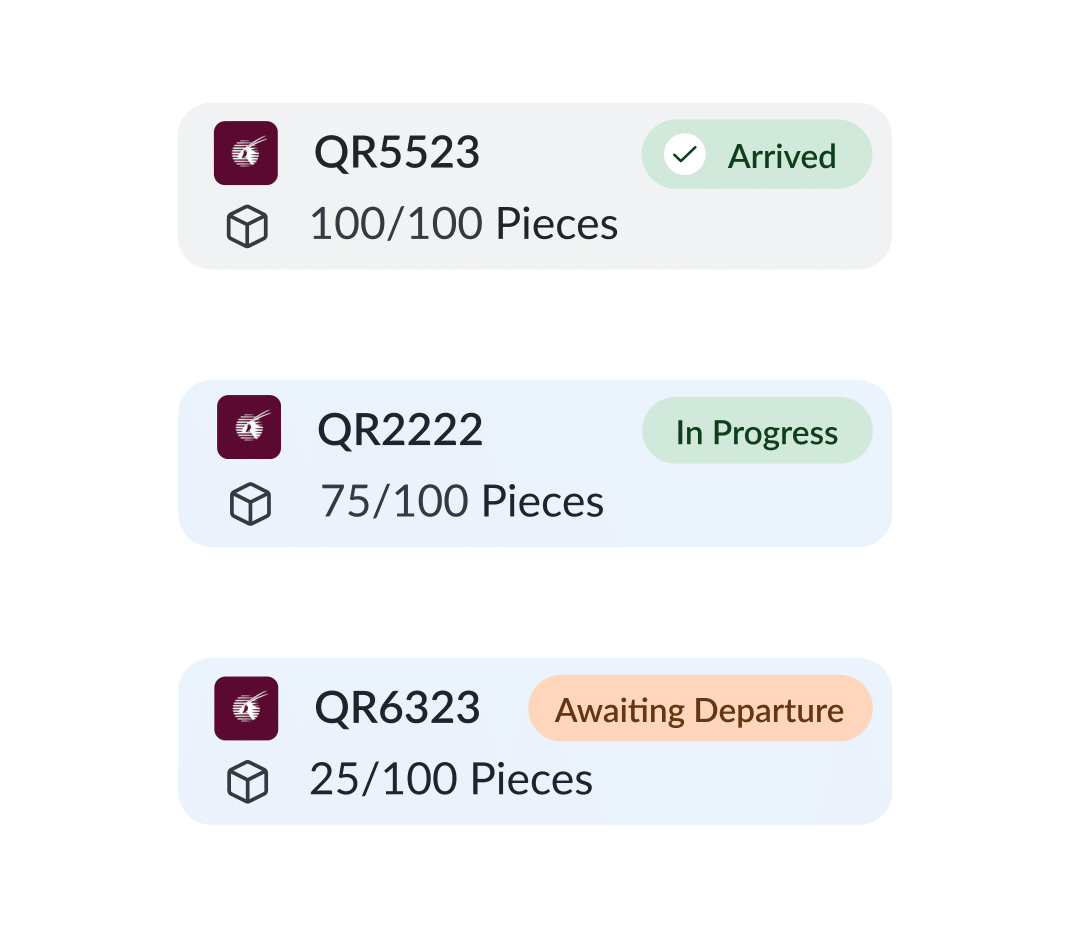1073x928 pixels.
Task: Click the Qatar Airways logo for QR6323
Action: [246, 708]
